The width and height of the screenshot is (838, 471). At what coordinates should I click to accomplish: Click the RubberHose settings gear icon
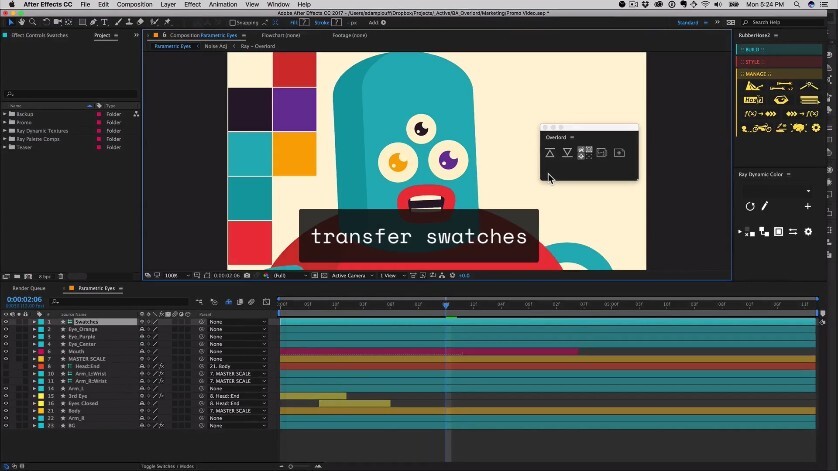[x=816, y=128]
